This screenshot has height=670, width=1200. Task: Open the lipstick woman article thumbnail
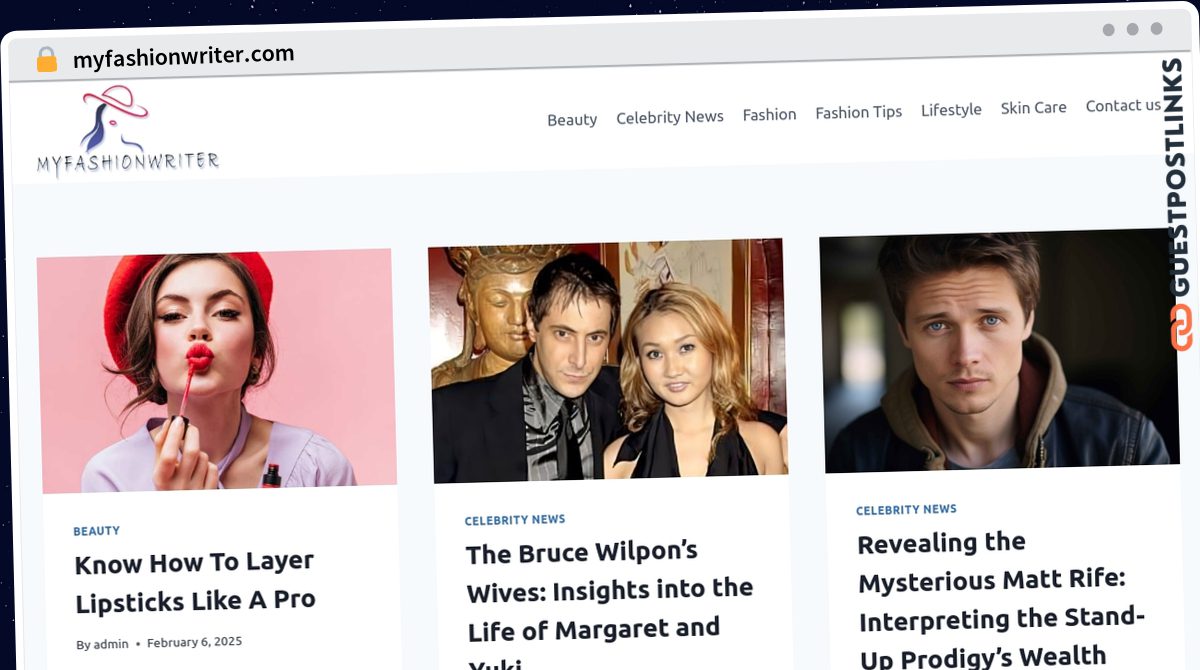pyautogui.click(x=216, y=370)
